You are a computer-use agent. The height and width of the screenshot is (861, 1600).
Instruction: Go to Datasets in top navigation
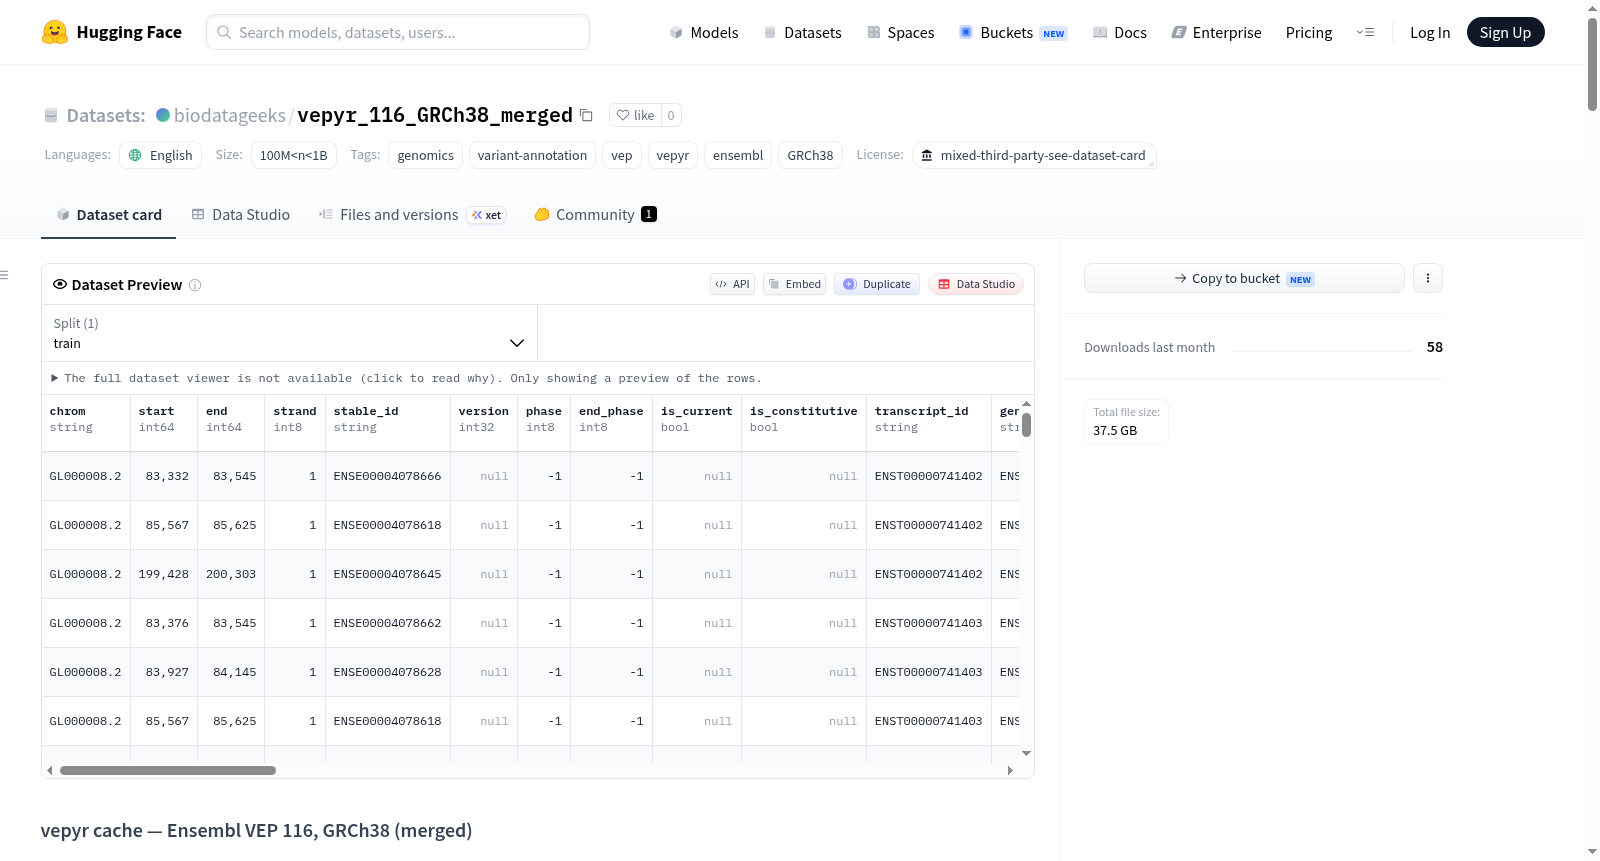pyautogui.click(x=802, y=33)
